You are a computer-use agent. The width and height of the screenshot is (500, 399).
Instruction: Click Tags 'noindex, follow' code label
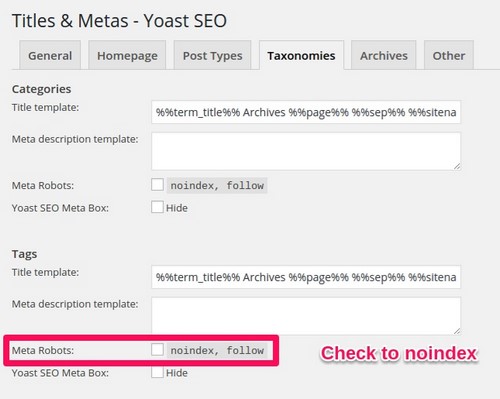(217, 350)
